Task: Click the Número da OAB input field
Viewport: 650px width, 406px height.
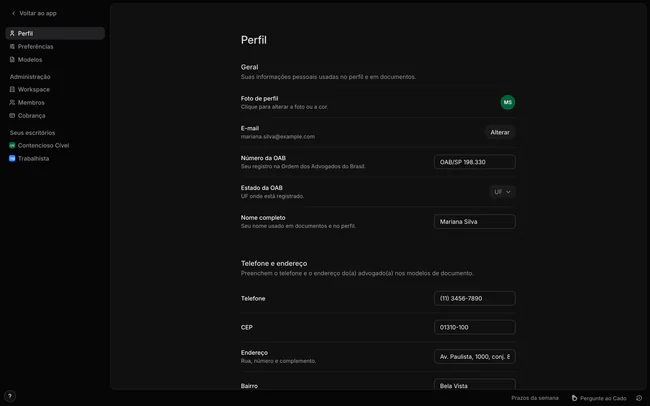Action: 475,162
